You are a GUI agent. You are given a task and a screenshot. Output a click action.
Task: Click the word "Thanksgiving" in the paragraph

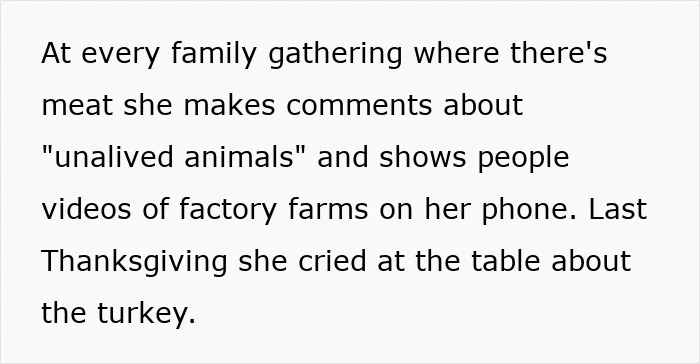click(134, 262)
